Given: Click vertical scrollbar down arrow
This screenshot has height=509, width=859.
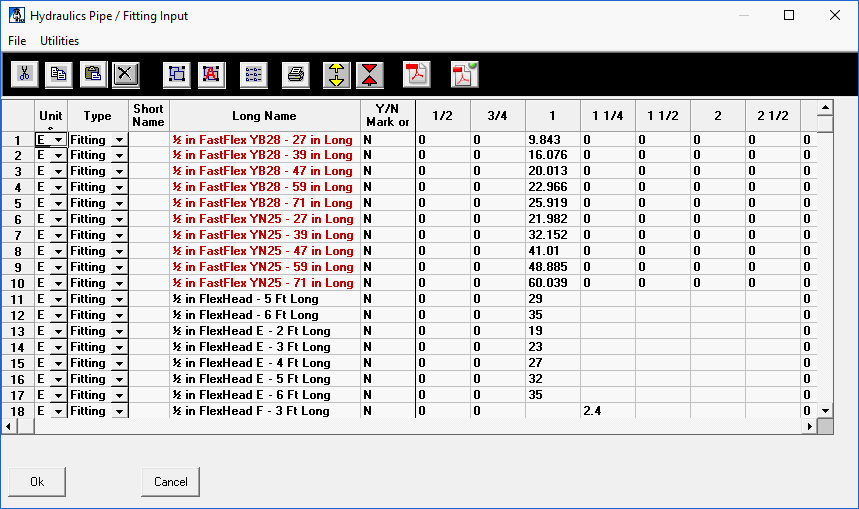Looking at the screenshot, I should 825,410.
